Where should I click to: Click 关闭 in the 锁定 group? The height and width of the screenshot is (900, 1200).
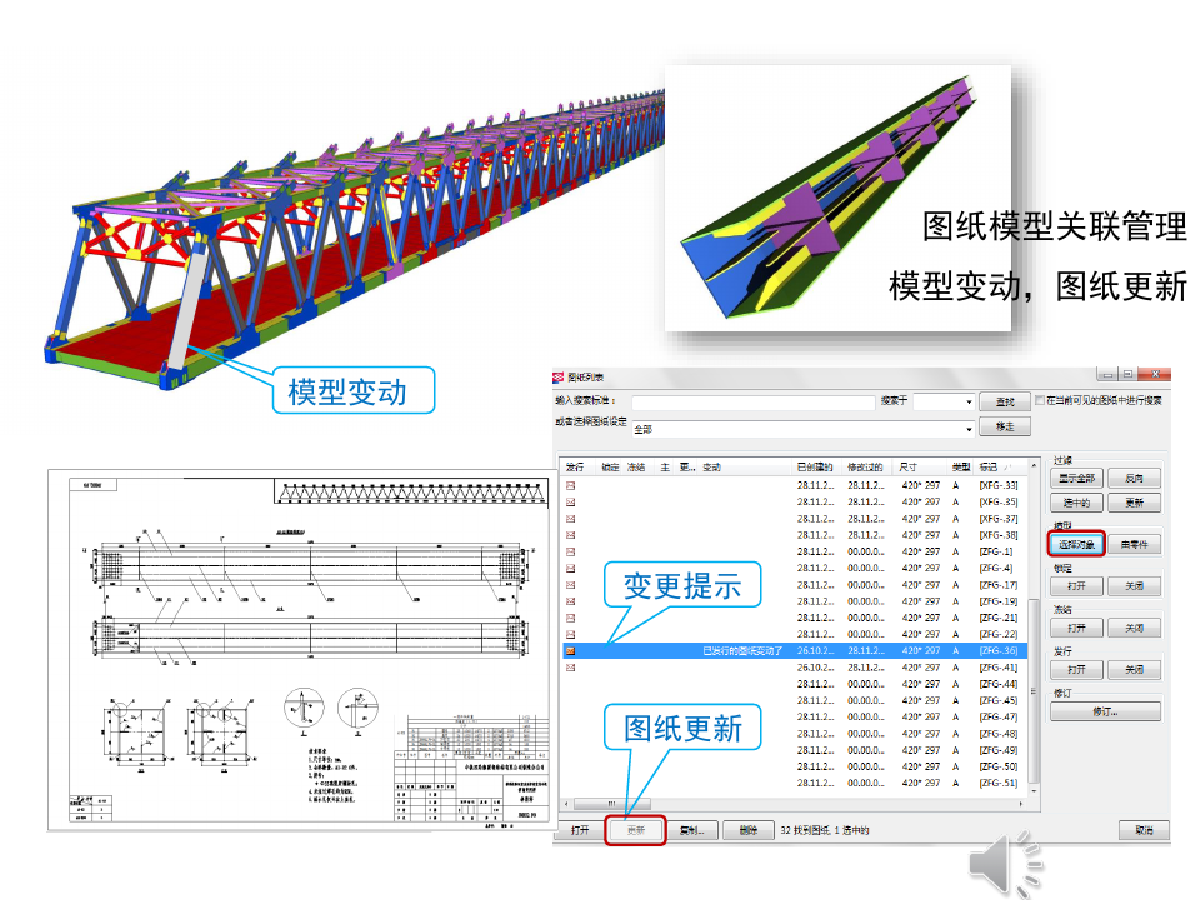click(1134, 586)
